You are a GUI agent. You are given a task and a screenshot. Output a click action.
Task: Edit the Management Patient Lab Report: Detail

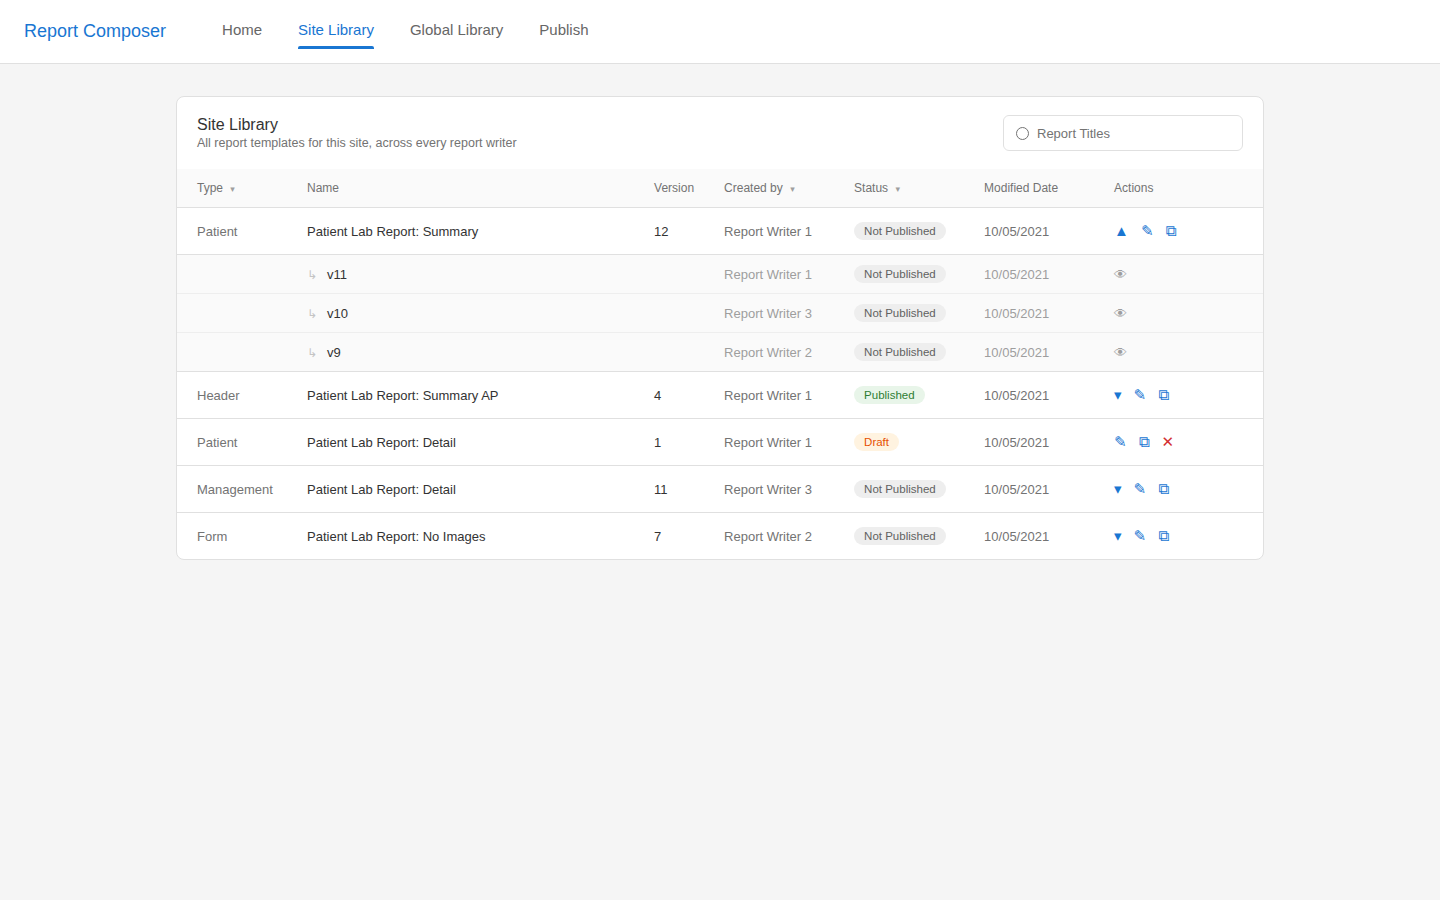point(1140,489)
